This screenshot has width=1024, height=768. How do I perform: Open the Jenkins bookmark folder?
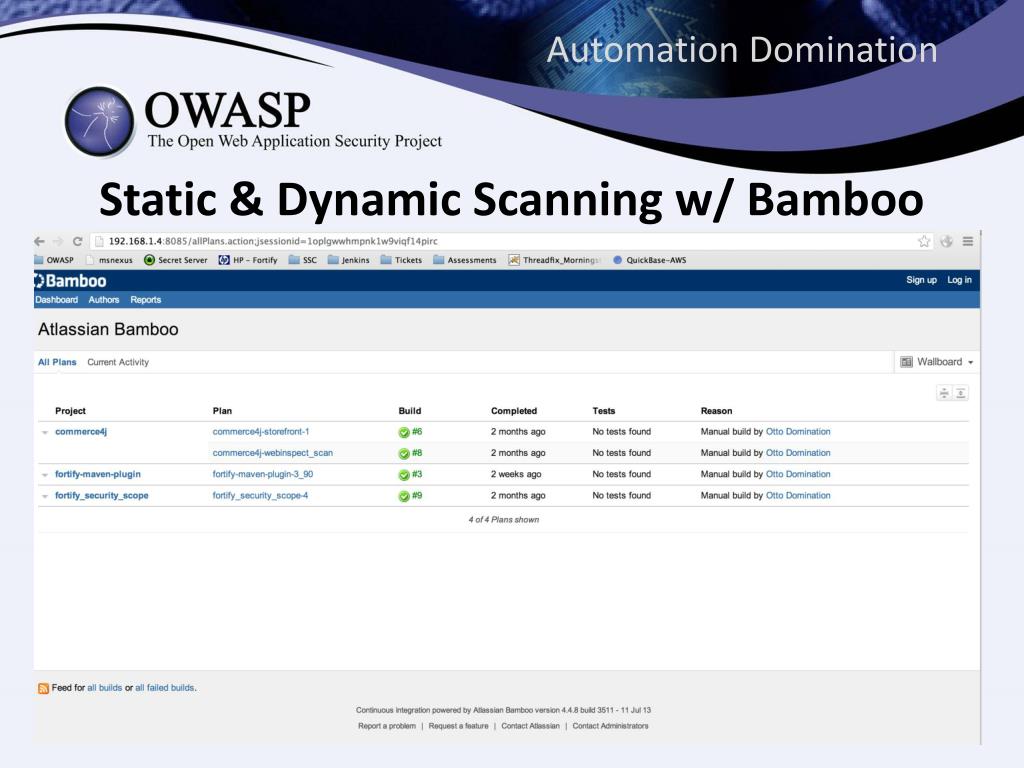[349, 260]
